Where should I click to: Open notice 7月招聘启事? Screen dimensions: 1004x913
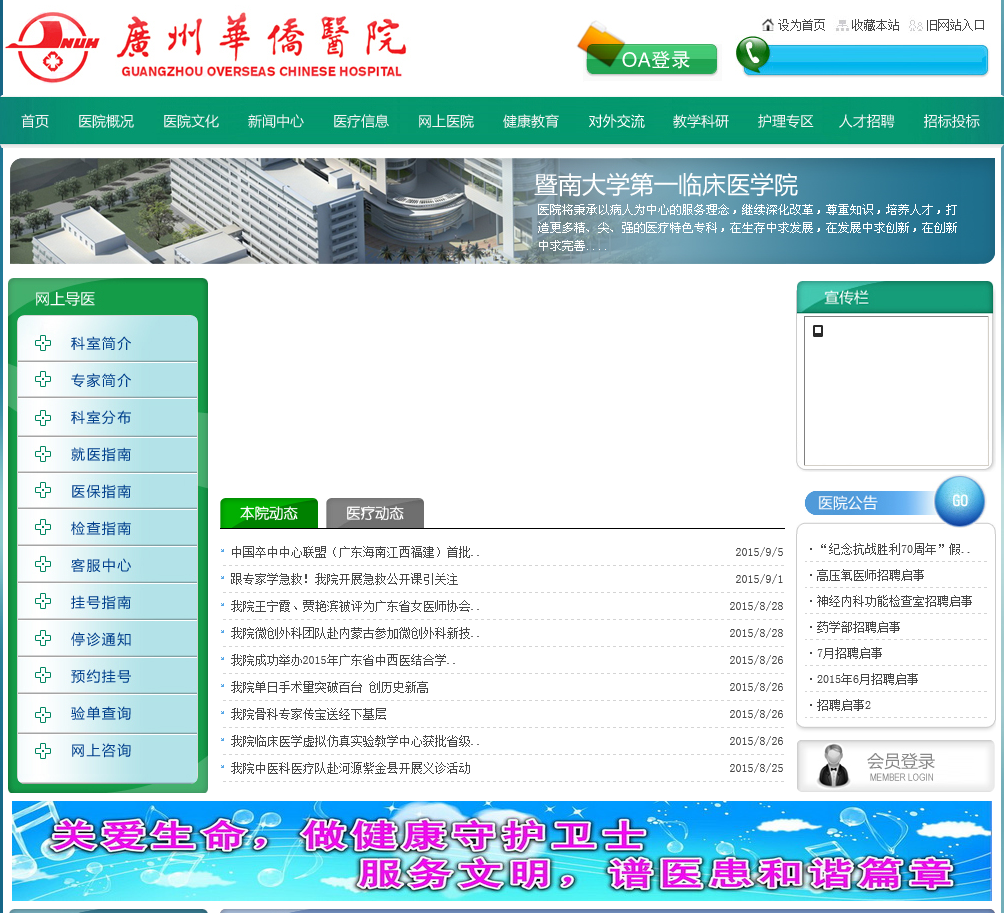pyautogui.click(x=850, y=653)
